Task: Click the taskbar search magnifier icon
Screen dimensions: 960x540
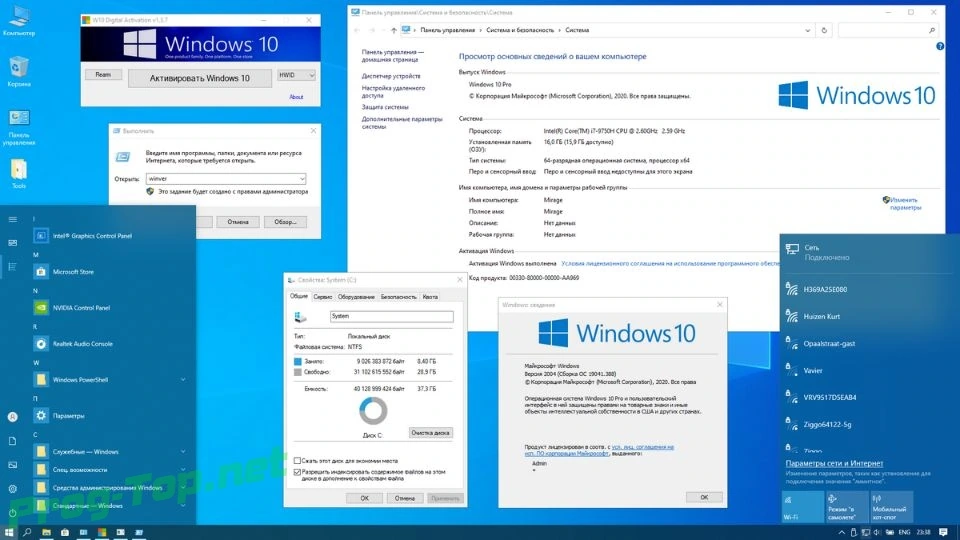Action: pos(27,533)
